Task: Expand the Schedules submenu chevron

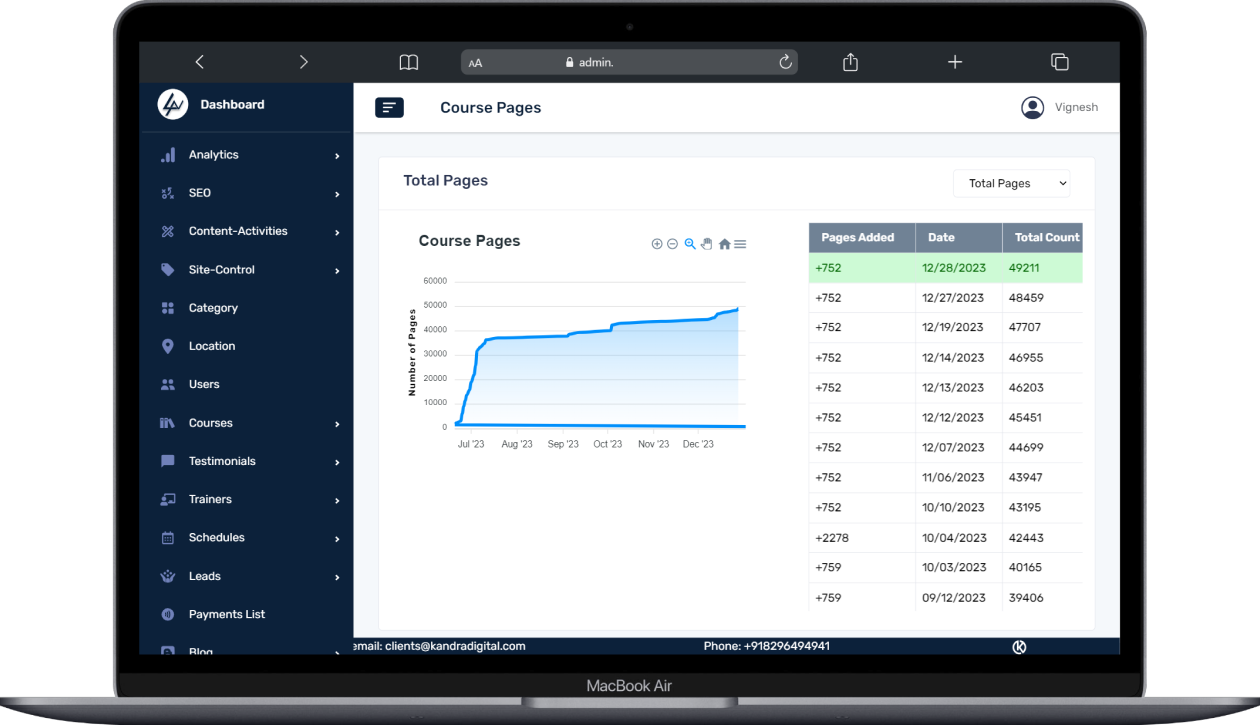Action: tap(337, 539)
